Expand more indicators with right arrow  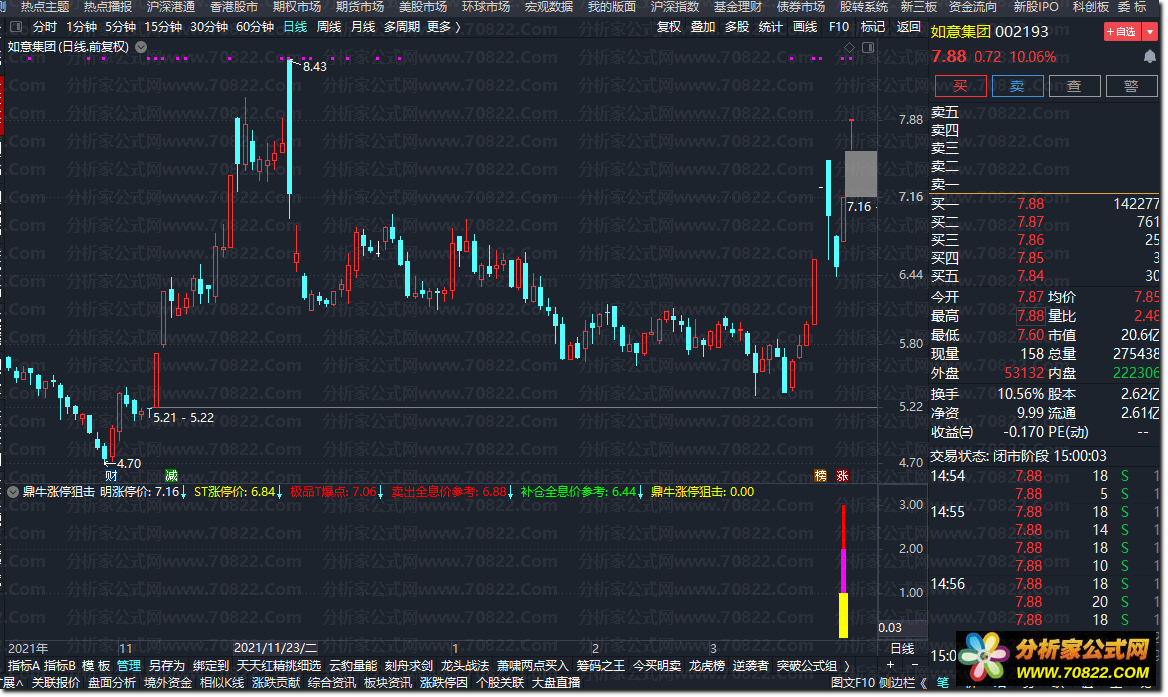[x=847, y=666]
